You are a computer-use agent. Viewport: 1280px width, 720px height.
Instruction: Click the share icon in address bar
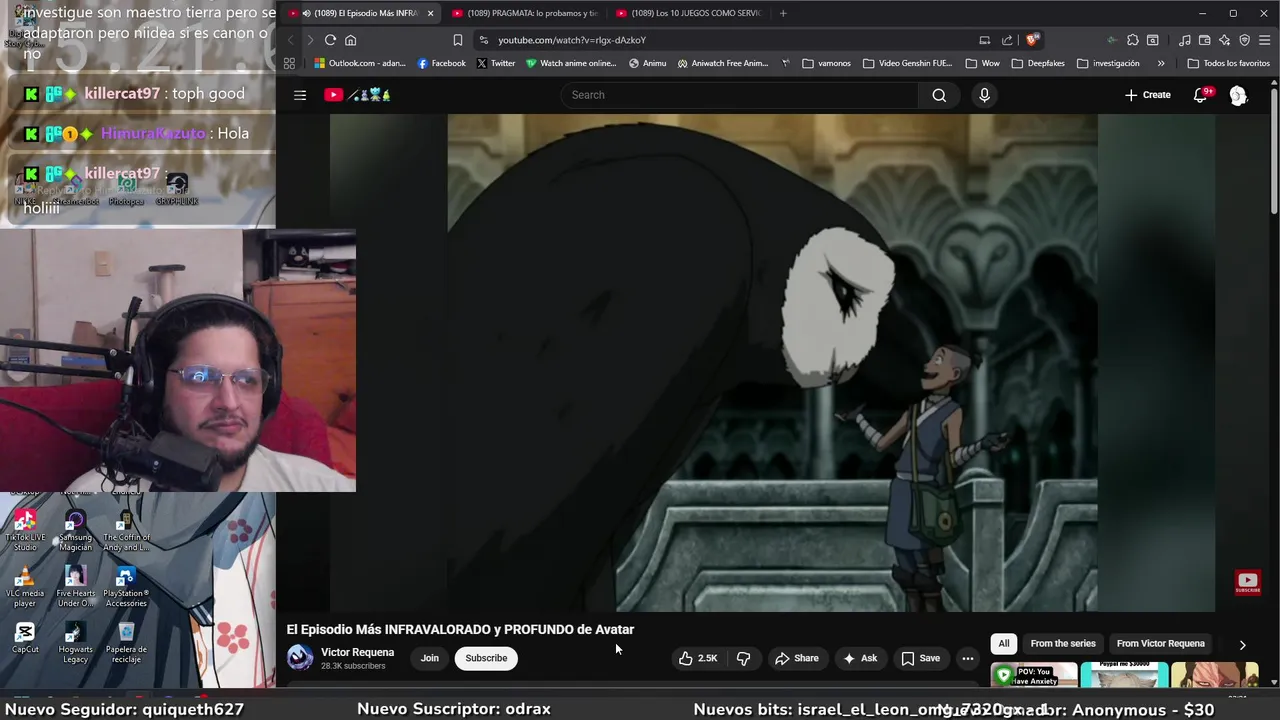[1007, 40]
